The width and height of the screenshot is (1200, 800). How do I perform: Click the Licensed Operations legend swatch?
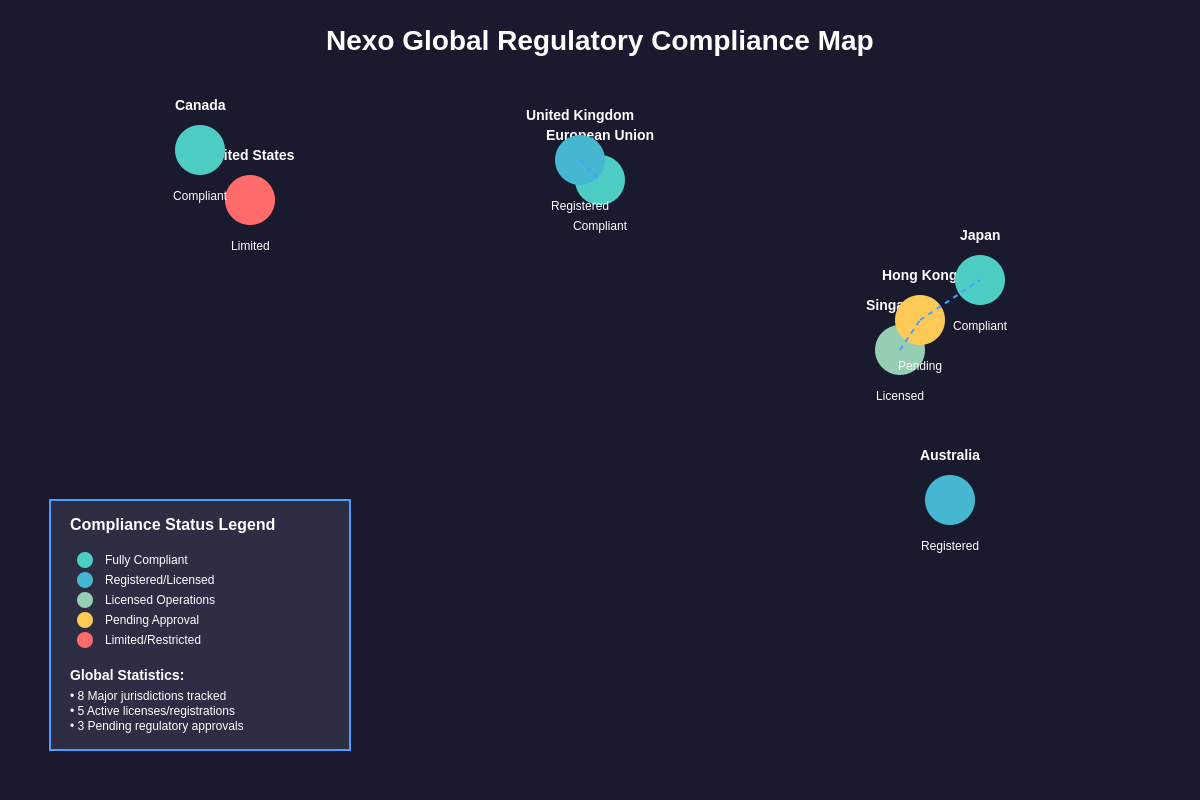pos(85,600)
